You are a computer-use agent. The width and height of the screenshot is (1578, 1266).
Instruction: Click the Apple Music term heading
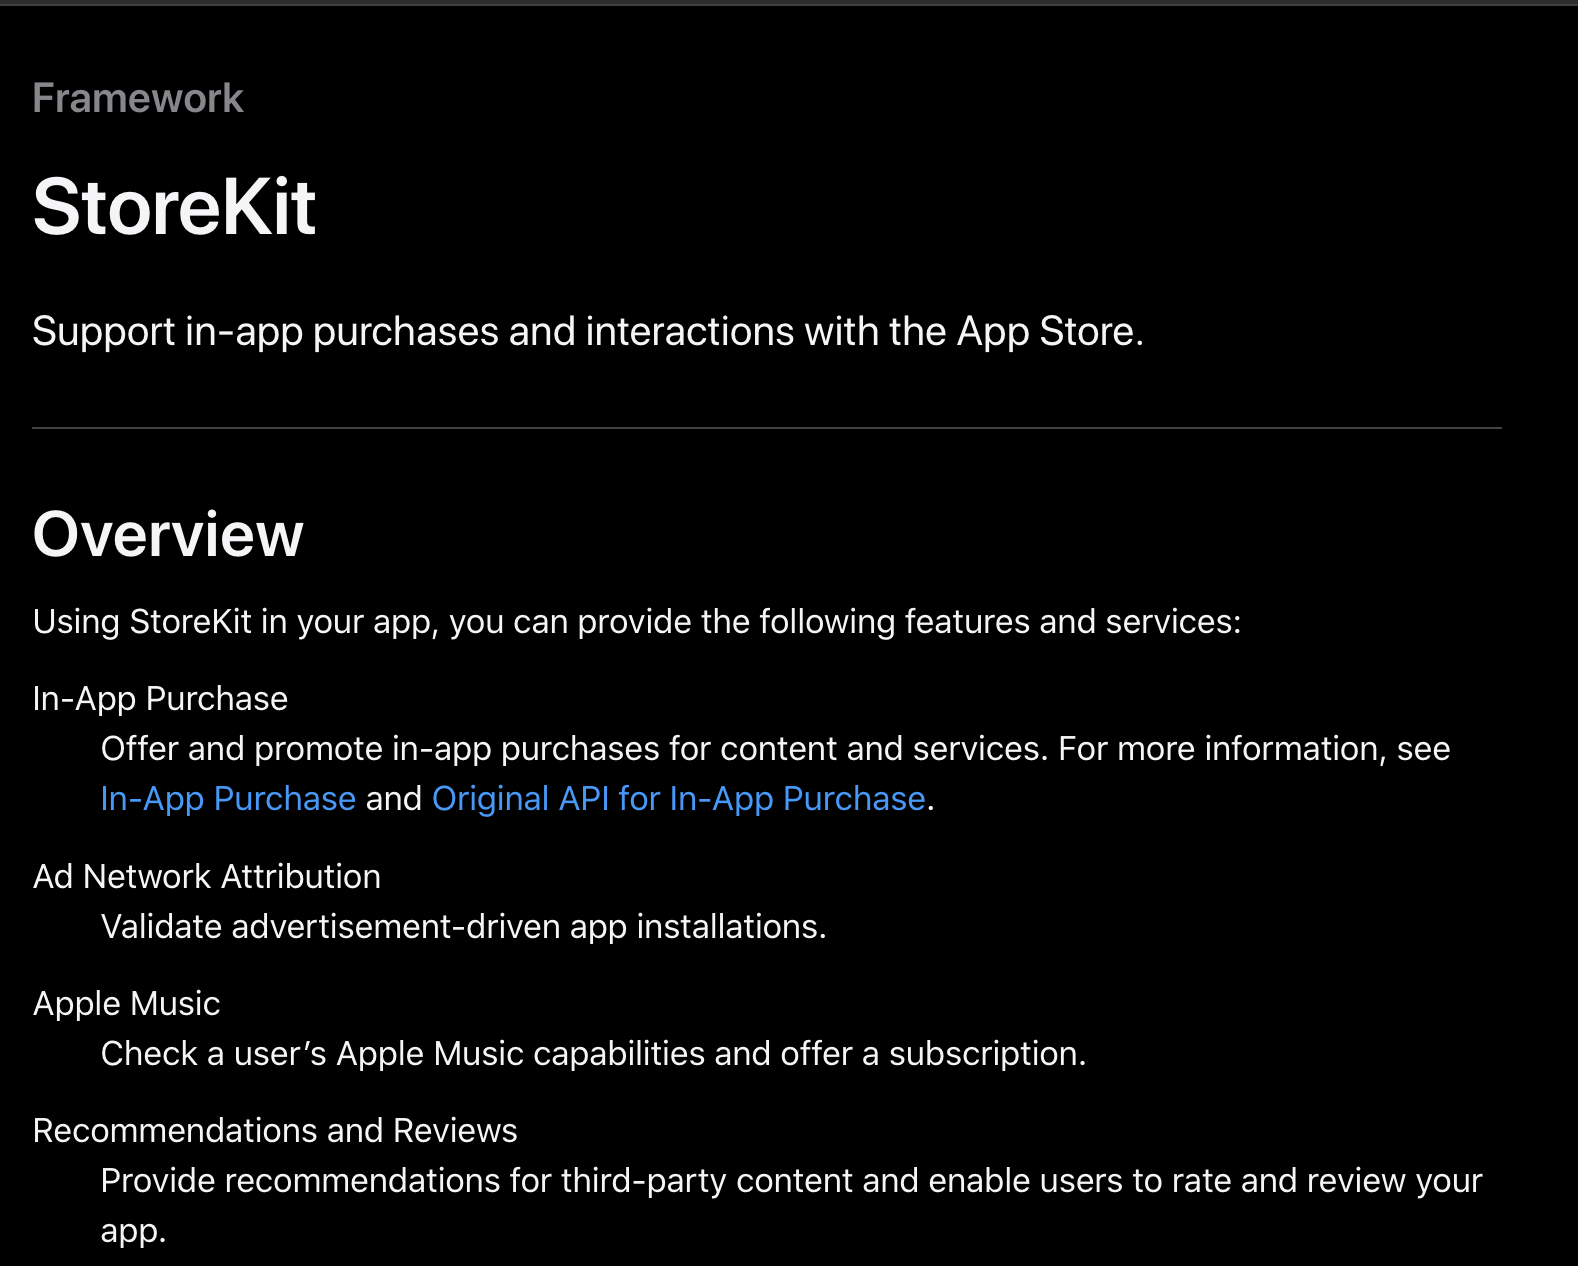click(127, 1003)
